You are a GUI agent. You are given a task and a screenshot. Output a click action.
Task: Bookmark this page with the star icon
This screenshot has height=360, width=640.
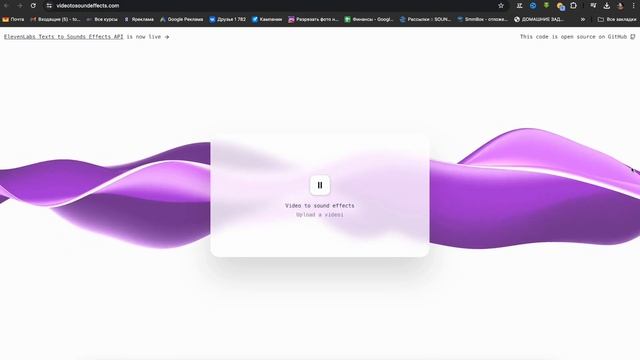tap(501, 6)
